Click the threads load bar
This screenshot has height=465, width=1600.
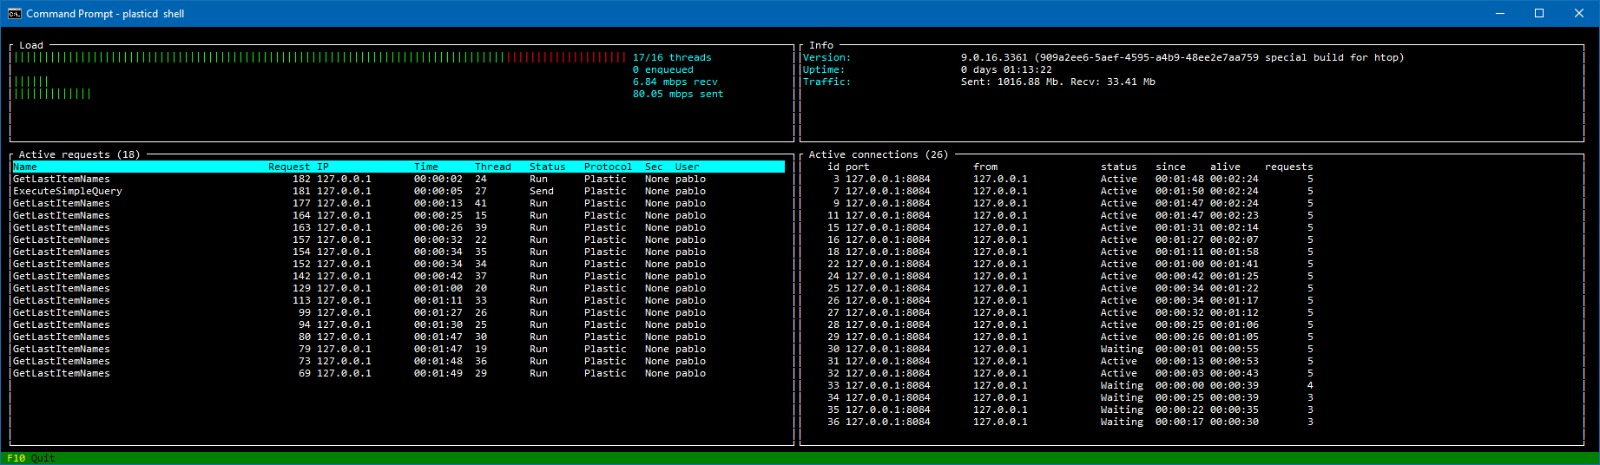coord(320,58)
